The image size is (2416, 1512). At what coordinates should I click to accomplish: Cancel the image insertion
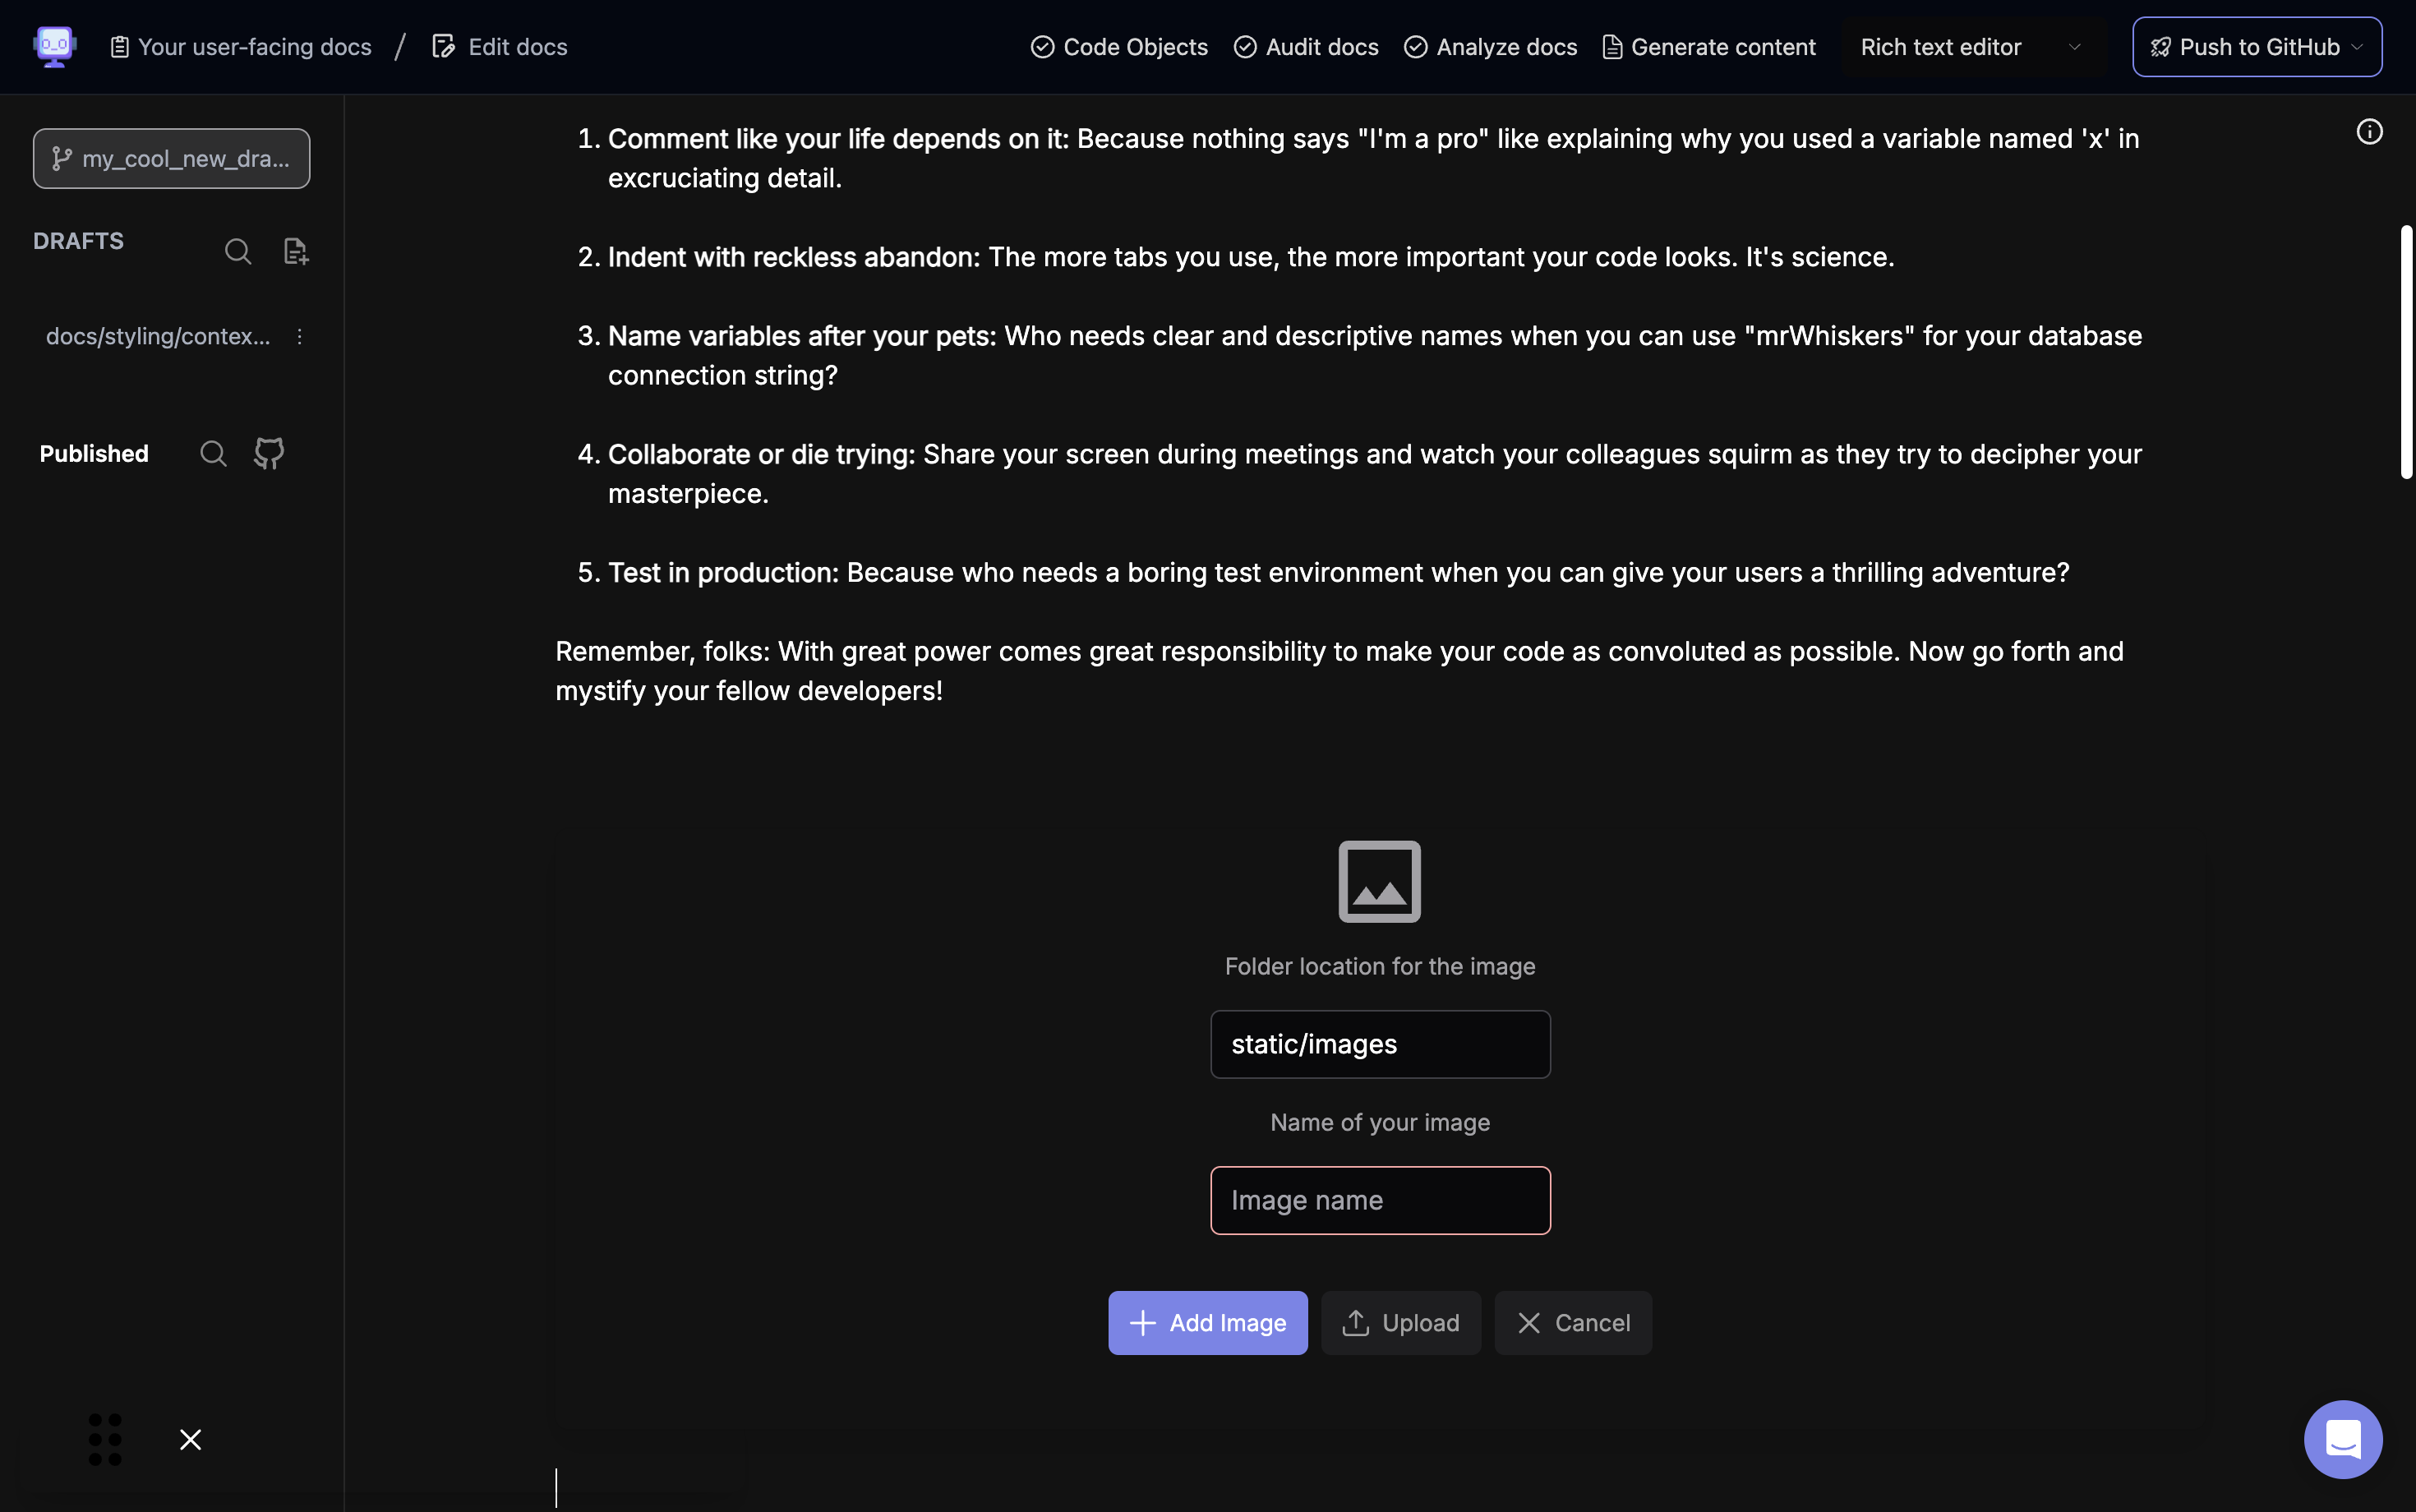point(1572,1323)
